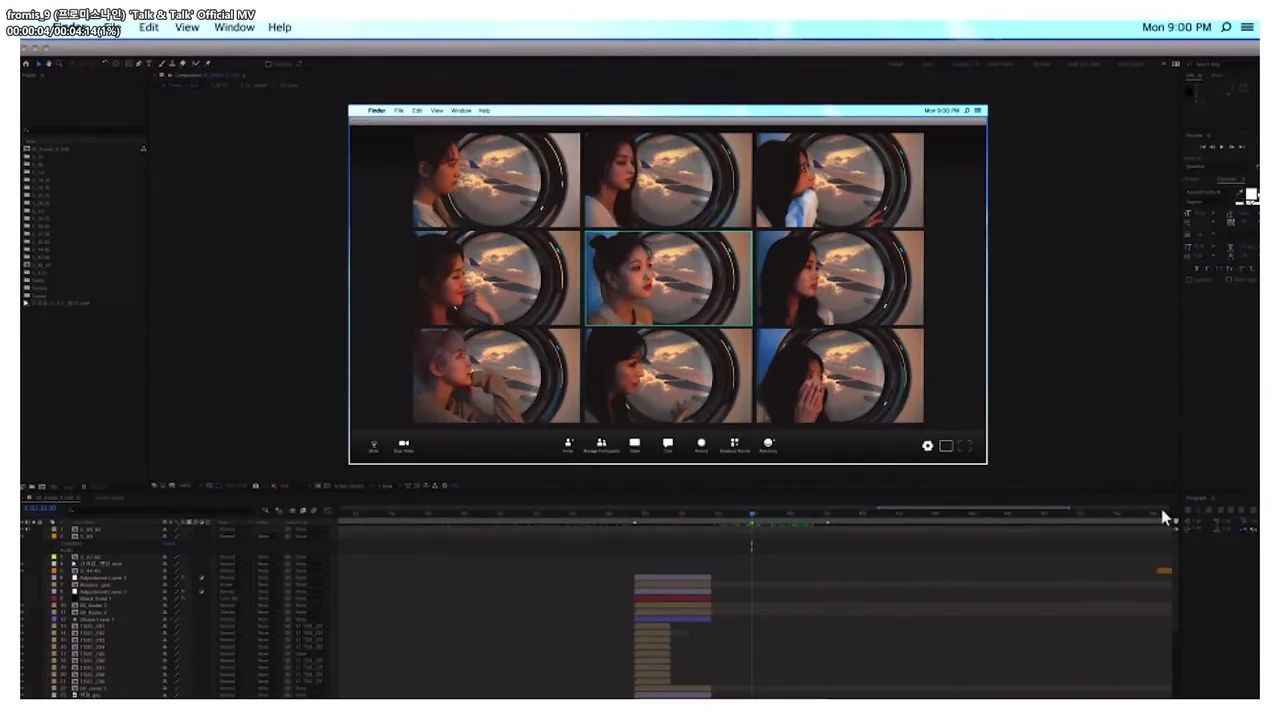
Task: Click the white color swatch in Character panel
Action: click(1250, 194)
